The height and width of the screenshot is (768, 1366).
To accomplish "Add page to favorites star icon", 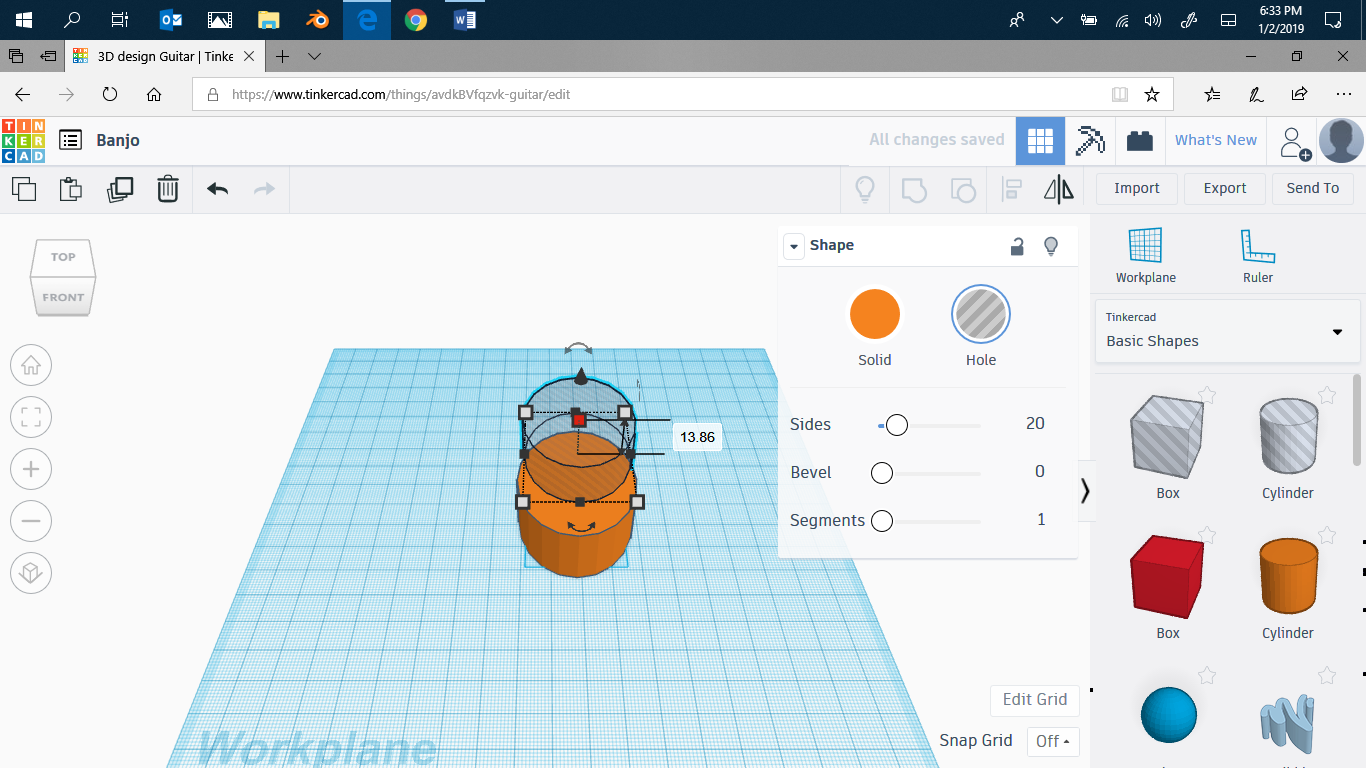I will [1152, 95].
